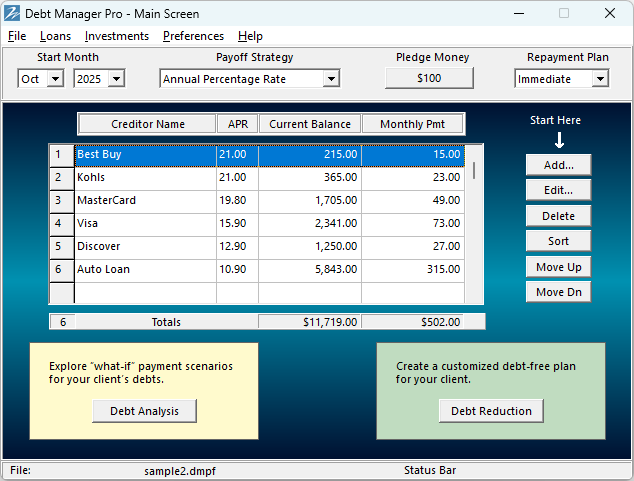The height and width of the screenshot is (481, 634).
Task: Click row header number 3
Action: click(x=62, y=202)
